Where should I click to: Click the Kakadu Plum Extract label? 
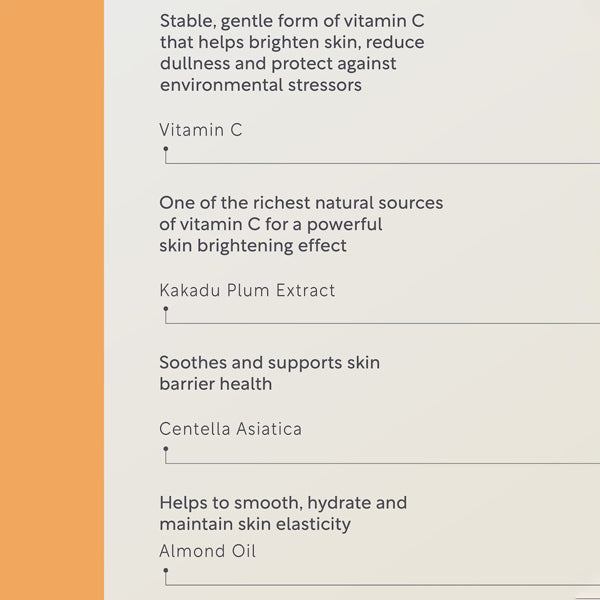(x=247, y=290)
